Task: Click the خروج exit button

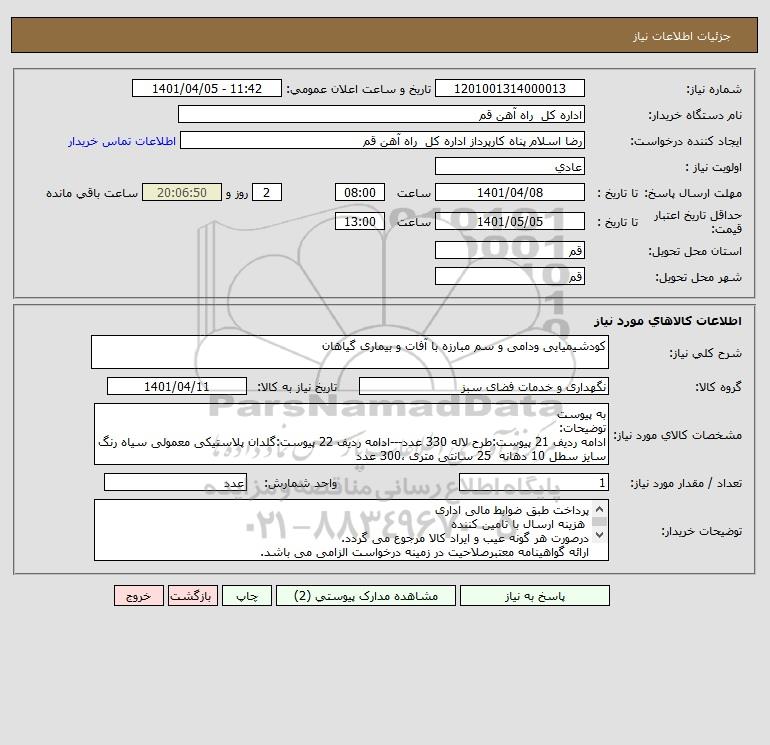Action: pyautogui.click(x=139, y=596)
